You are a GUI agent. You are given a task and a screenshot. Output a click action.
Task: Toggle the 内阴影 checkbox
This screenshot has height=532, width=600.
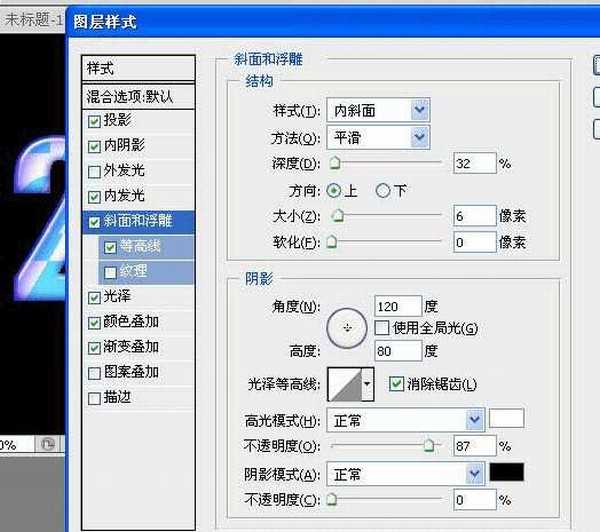pyautogui.click(x=94, y=147)
